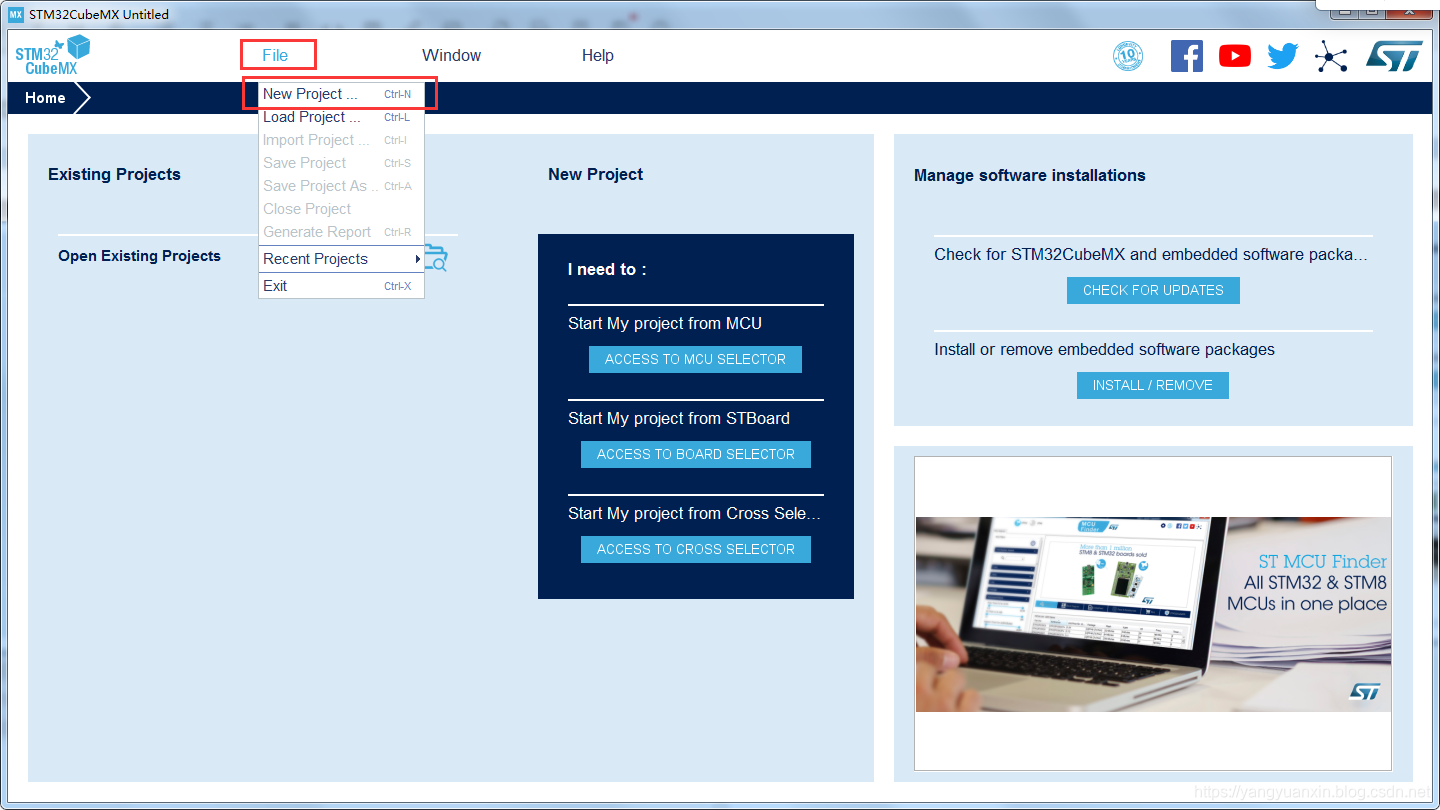Choose New Project from File menu
Screen dimensions: 1440x810
pos(341,94)
